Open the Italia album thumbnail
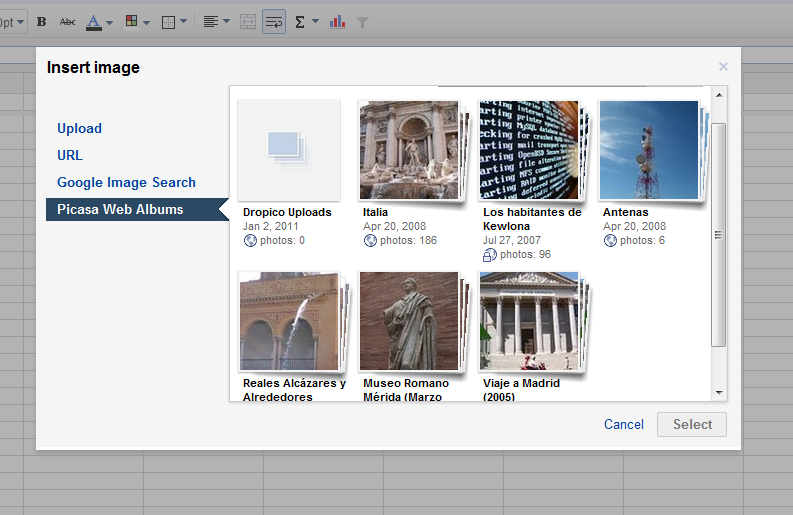Image resolution: width=793 pixels, height=515 pixels. tap(411, 150)
